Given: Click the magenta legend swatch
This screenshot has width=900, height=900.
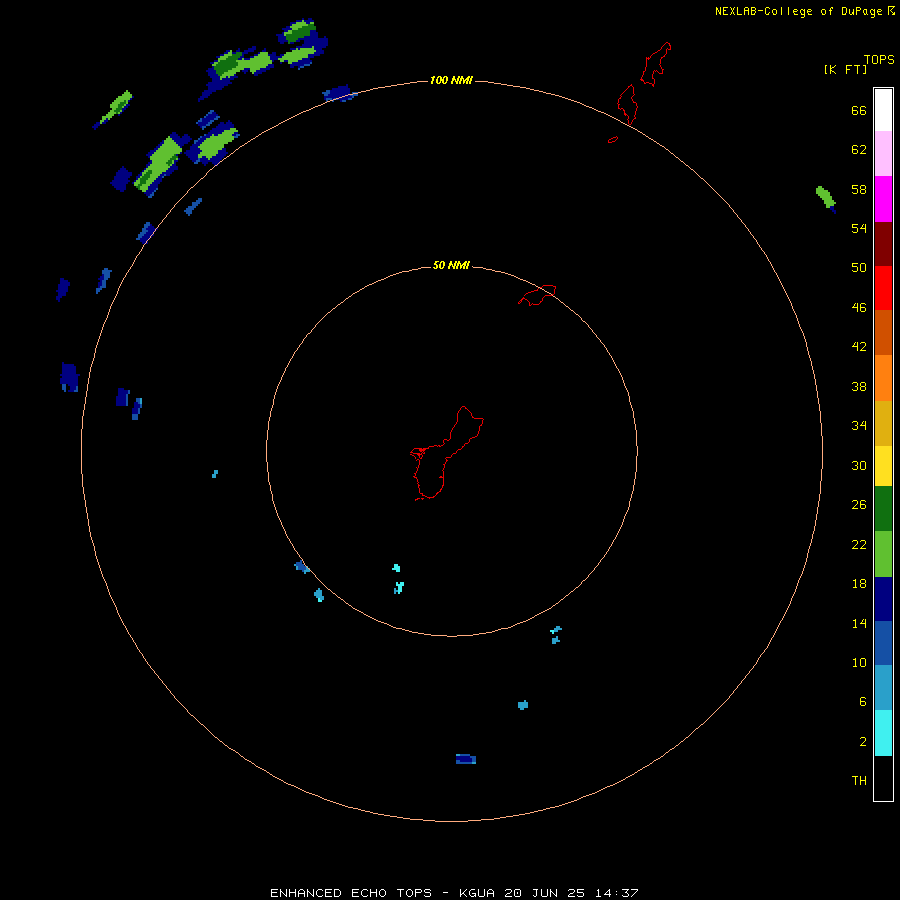Looking at the screenshot, I should [883, 199].
